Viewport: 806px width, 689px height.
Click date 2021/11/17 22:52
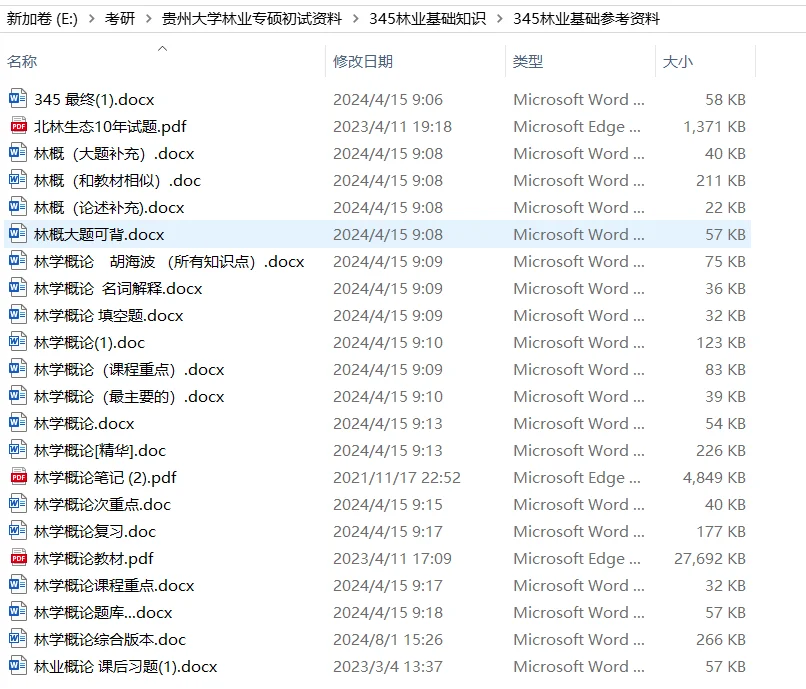tap(396, 478)
